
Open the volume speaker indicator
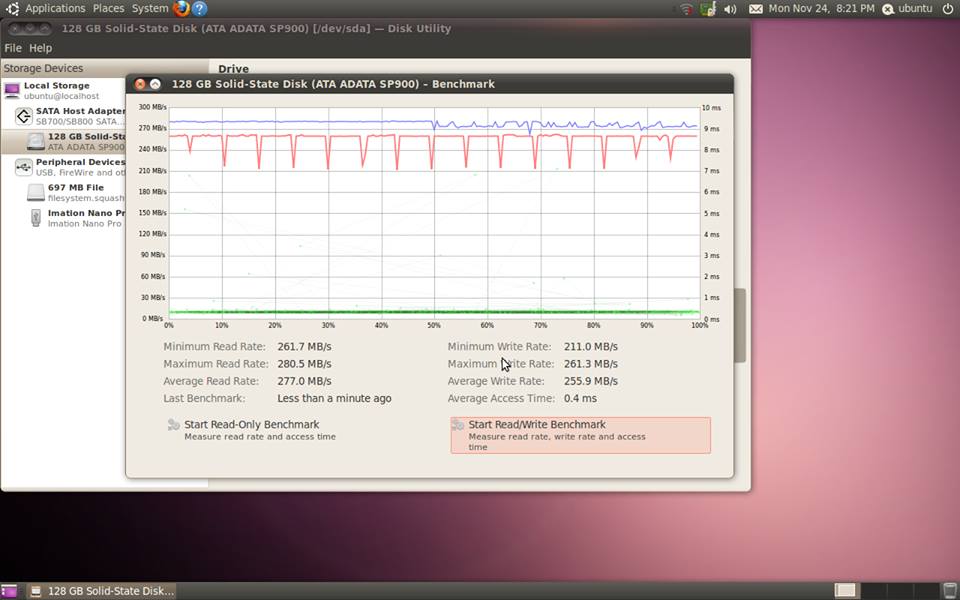click(730, 9)
